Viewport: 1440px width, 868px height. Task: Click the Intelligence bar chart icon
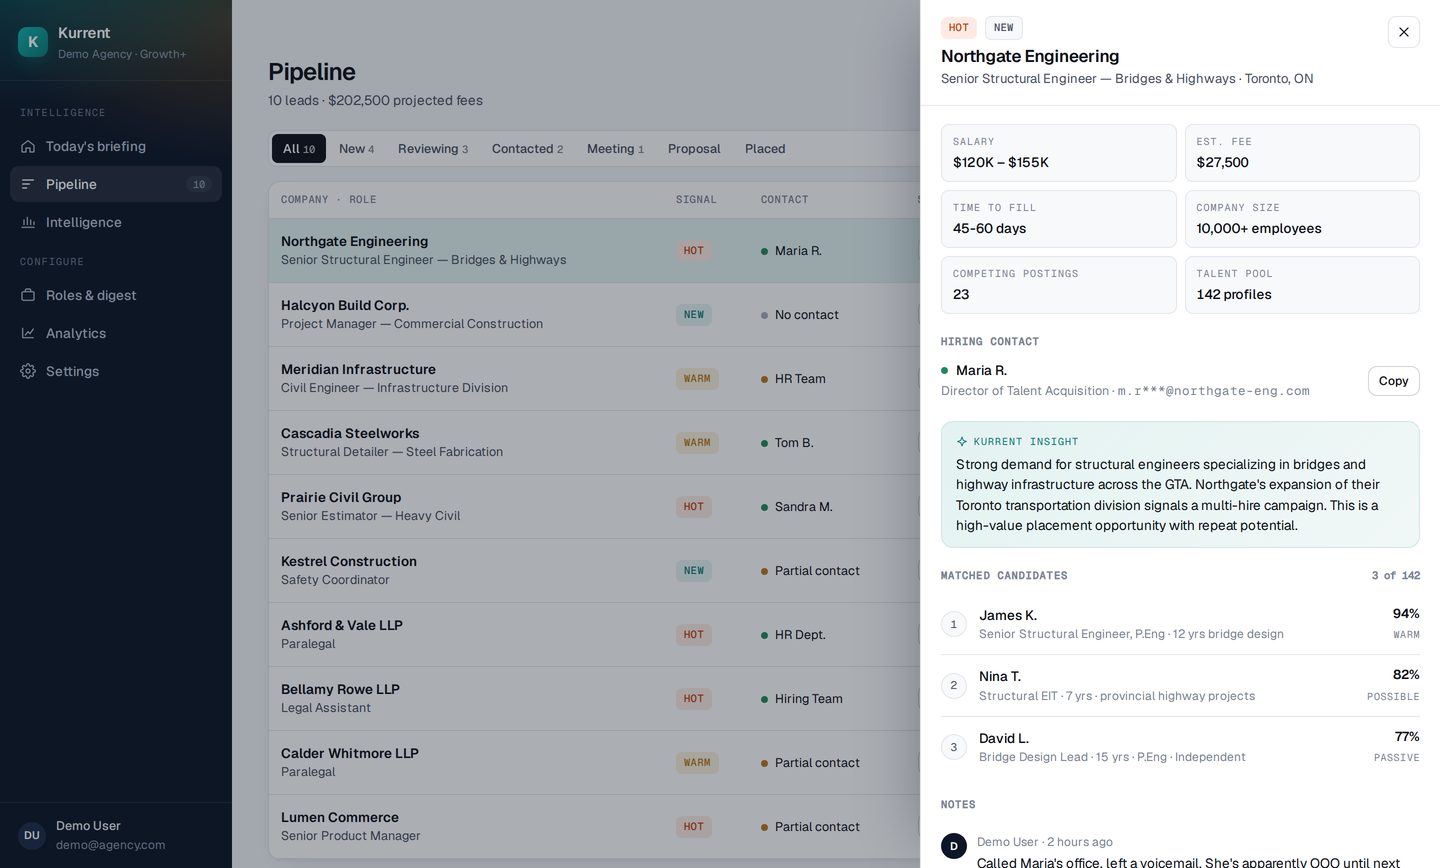click(28, 222)
